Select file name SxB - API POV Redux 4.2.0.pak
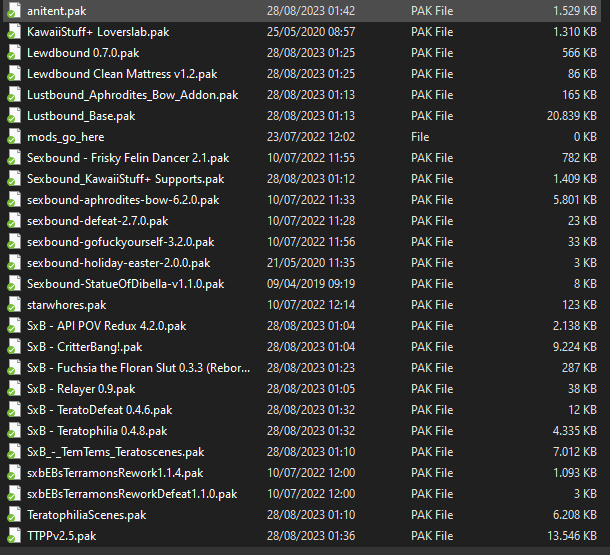The image size is (610, 555). (x=107, y=326)
